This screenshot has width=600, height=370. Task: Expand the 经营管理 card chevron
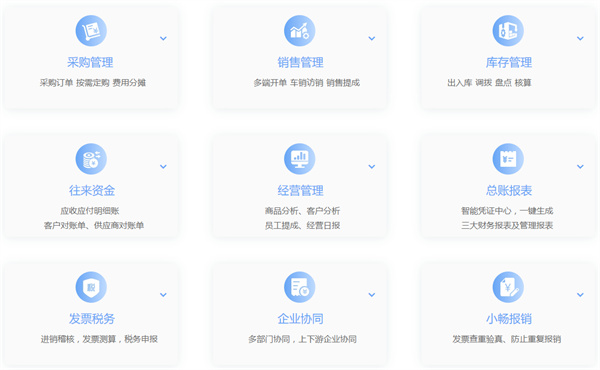click(x=372, y=166)
